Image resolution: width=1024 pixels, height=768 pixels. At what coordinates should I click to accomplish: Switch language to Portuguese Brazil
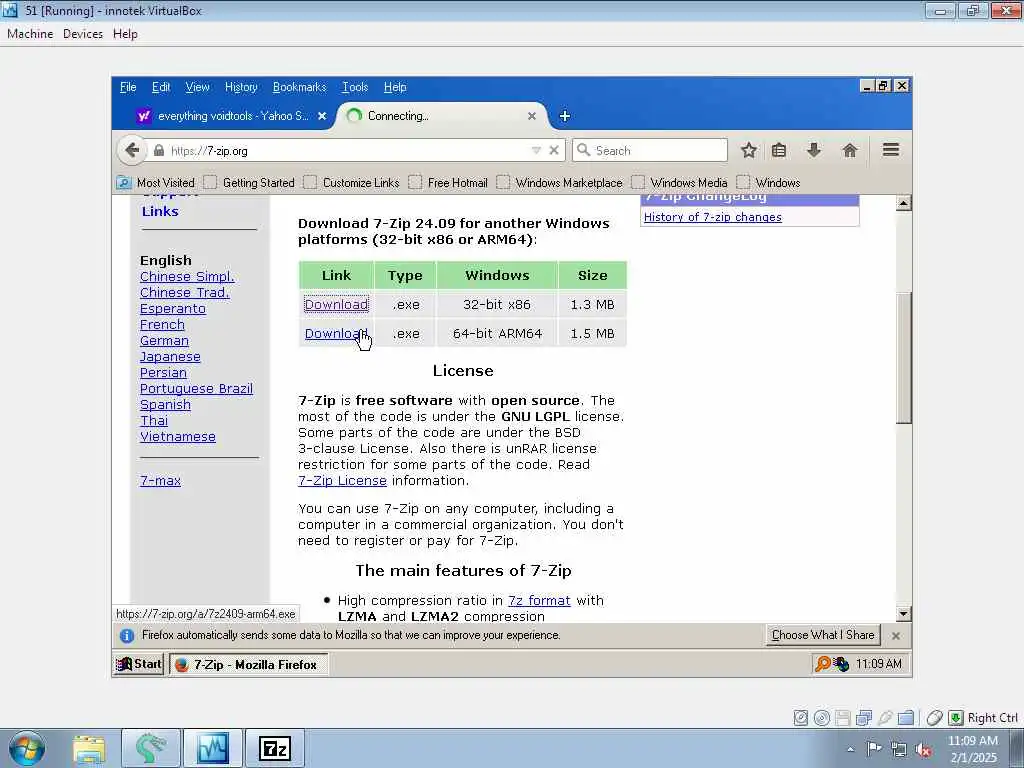[x=196, y=389]
